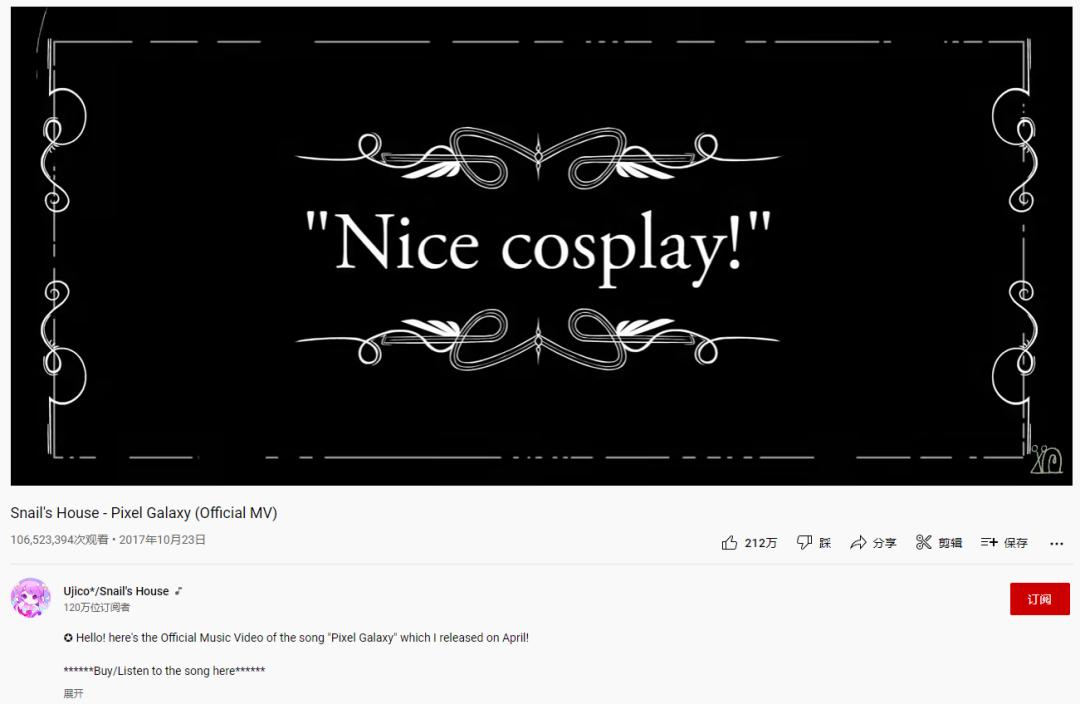Click the thumbs-up like icon
Viewport: 1080px width, 704px height.
(729, 543)
